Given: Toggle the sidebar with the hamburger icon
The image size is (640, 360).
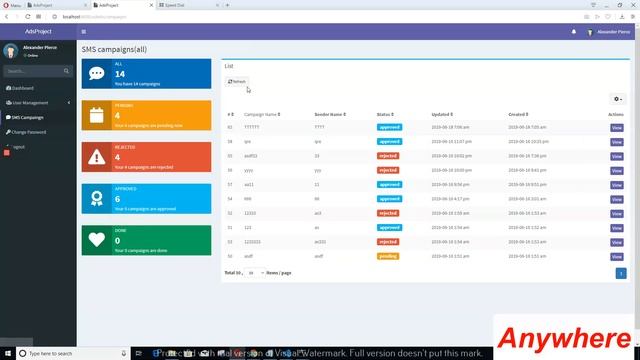Looking at the screenshot, I should point(84,31).
